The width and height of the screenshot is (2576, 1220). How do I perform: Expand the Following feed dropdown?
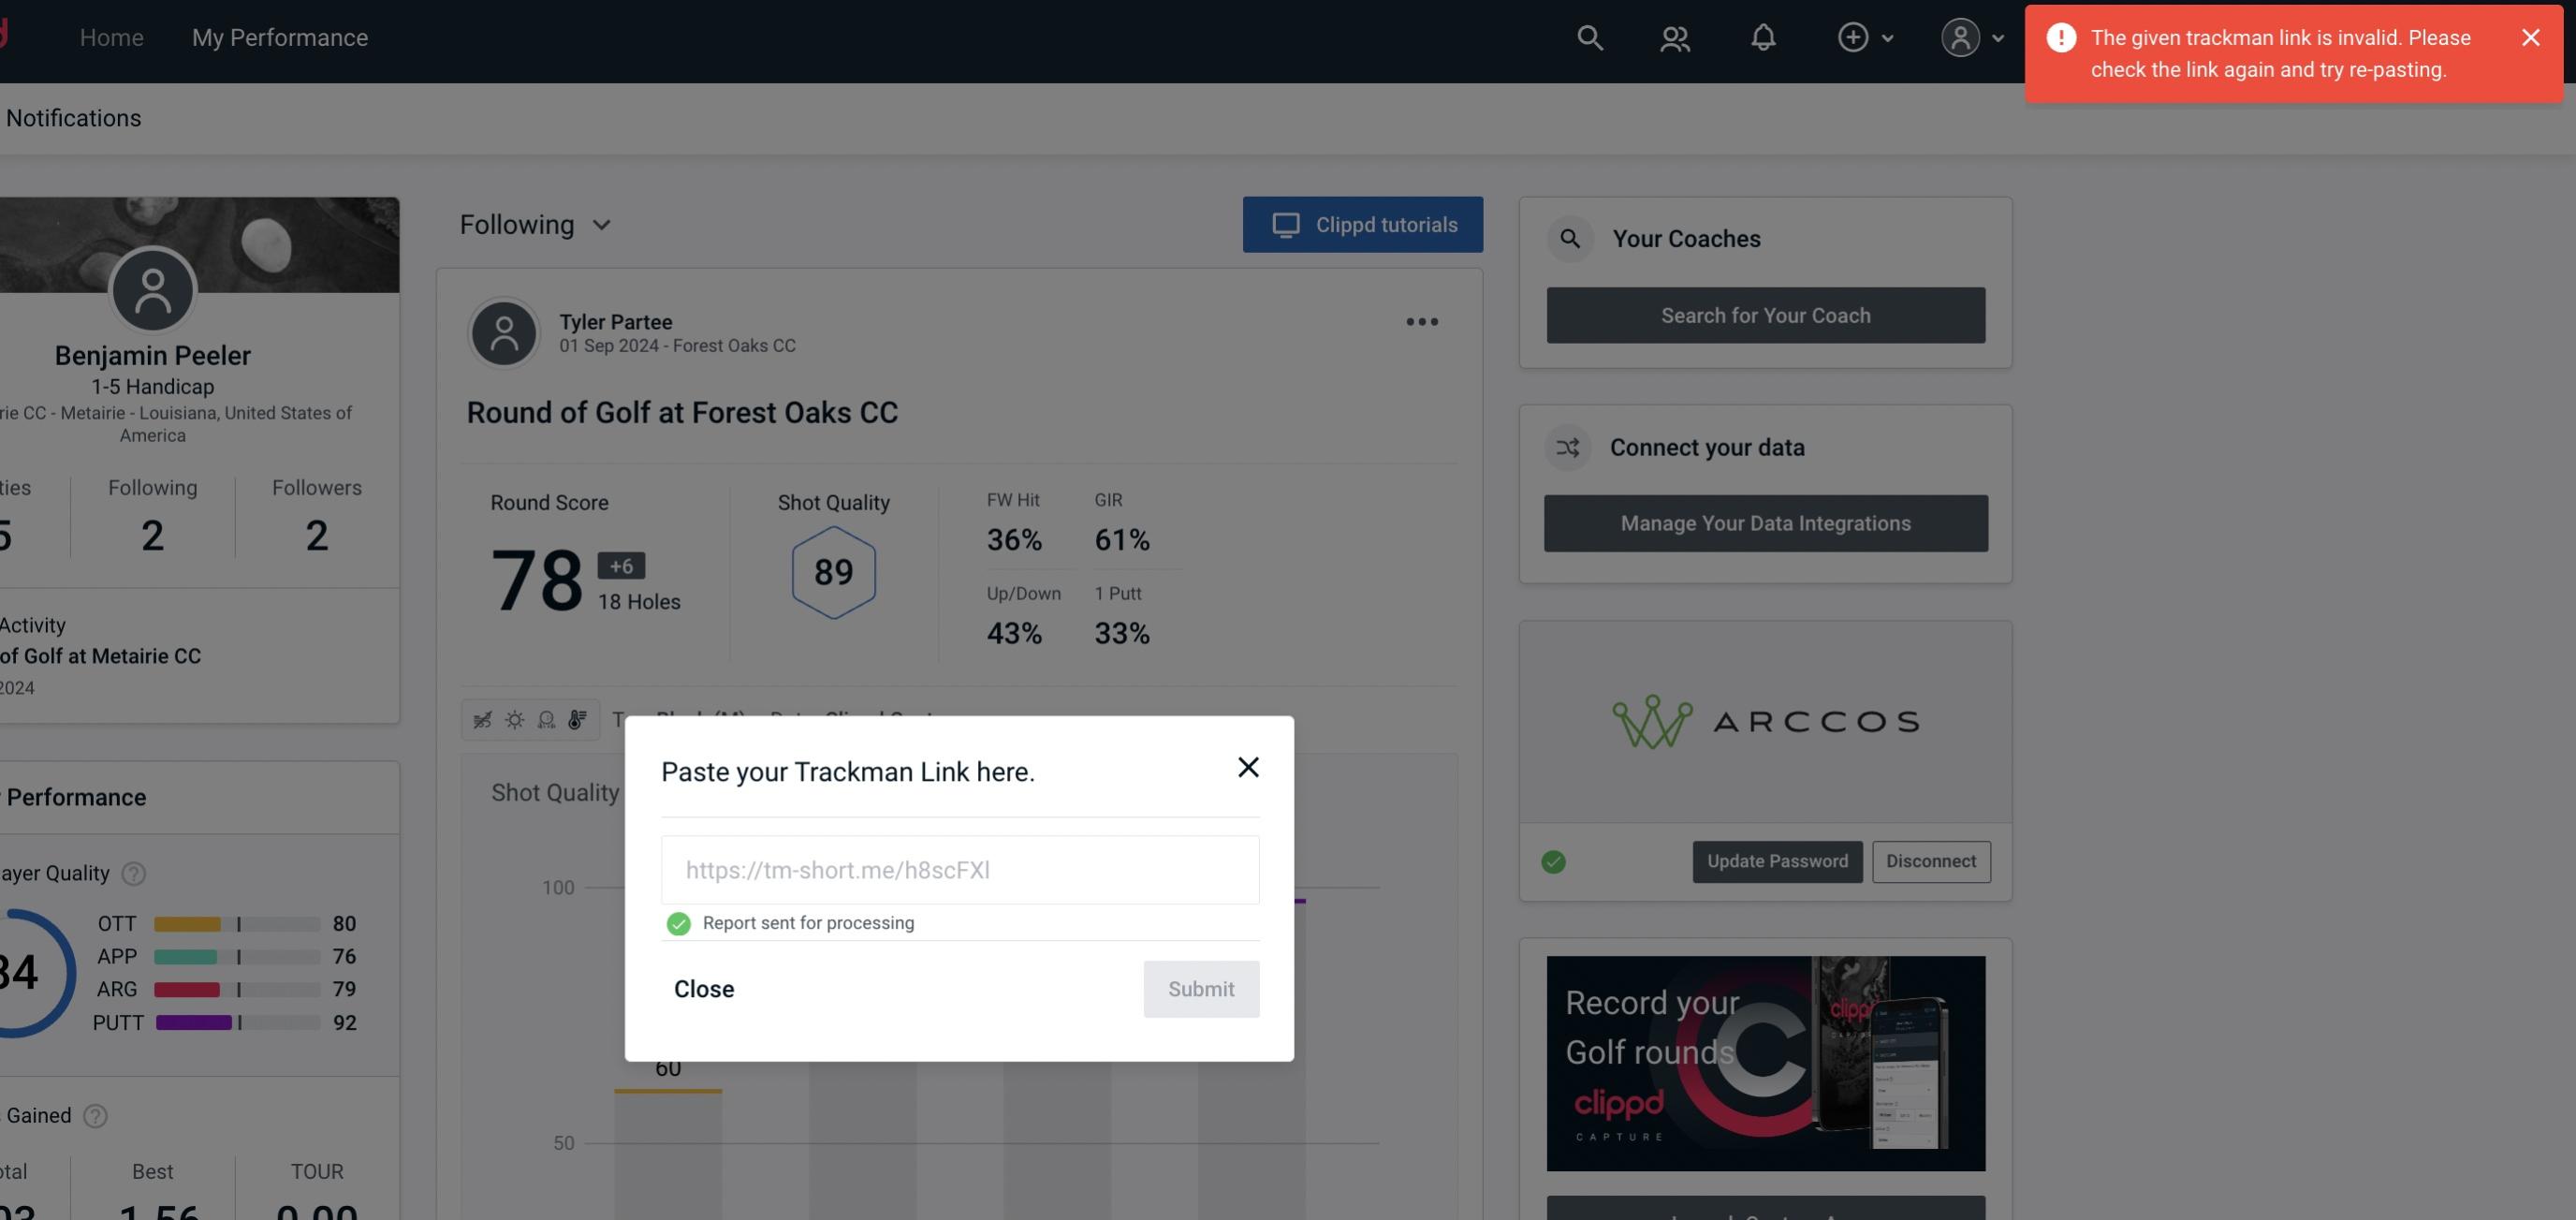(x=534, y=224)
